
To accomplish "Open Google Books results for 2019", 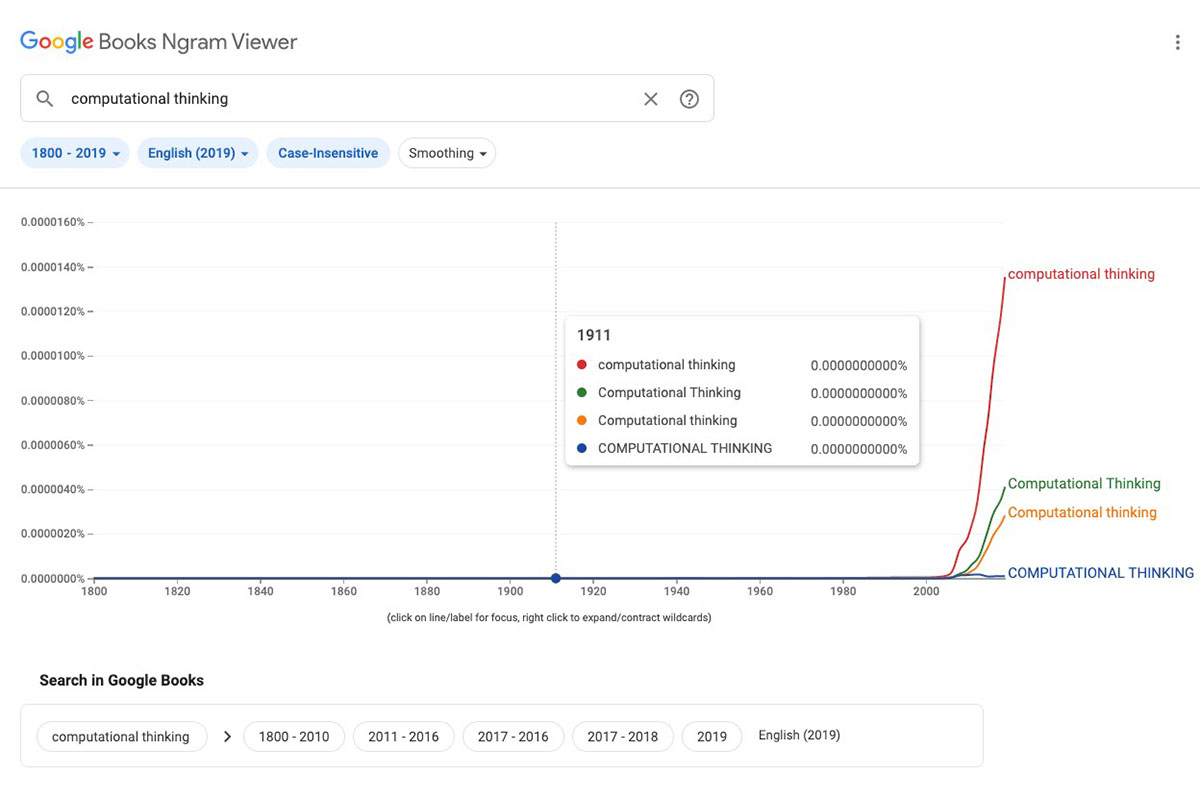I will click(712, 737).
